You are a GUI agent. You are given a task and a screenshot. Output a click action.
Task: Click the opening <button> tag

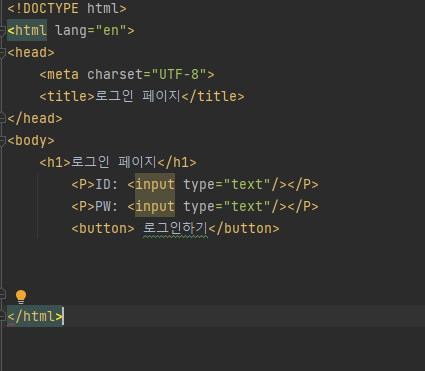(x=103, y=229)
